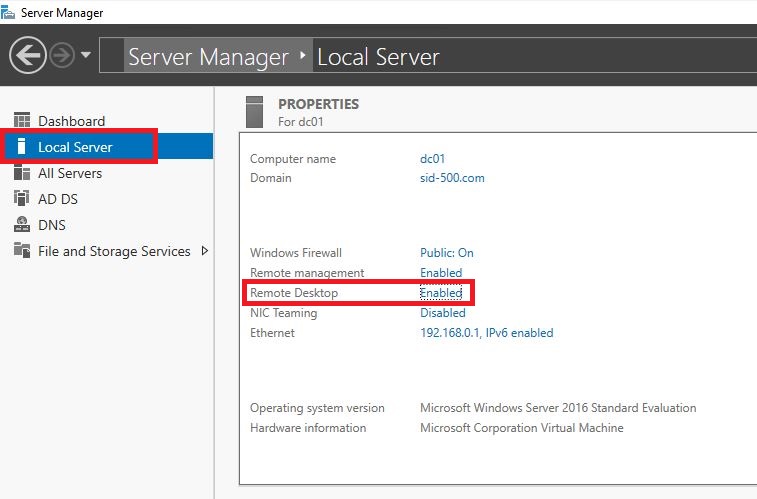The width and height of the screenshot is (757, 499).
Task: Click the NIC Teaming Disabled link
Action: [x=442, y=313]
